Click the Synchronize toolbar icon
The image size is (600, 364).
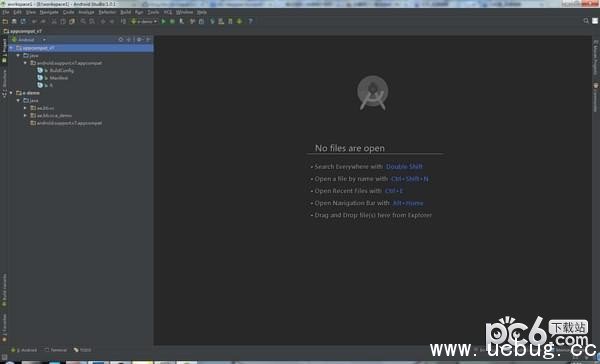[23, 21]
